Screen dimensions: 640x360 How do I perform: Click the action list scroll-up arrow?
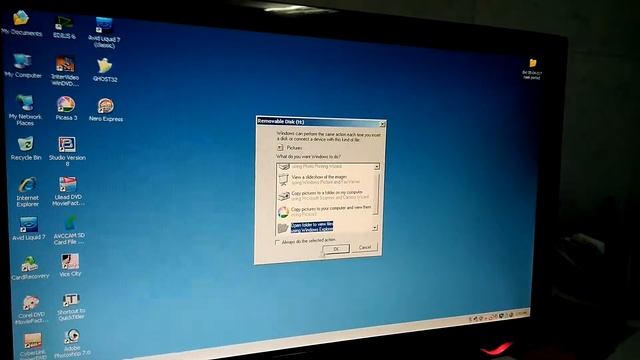point(377,167)
